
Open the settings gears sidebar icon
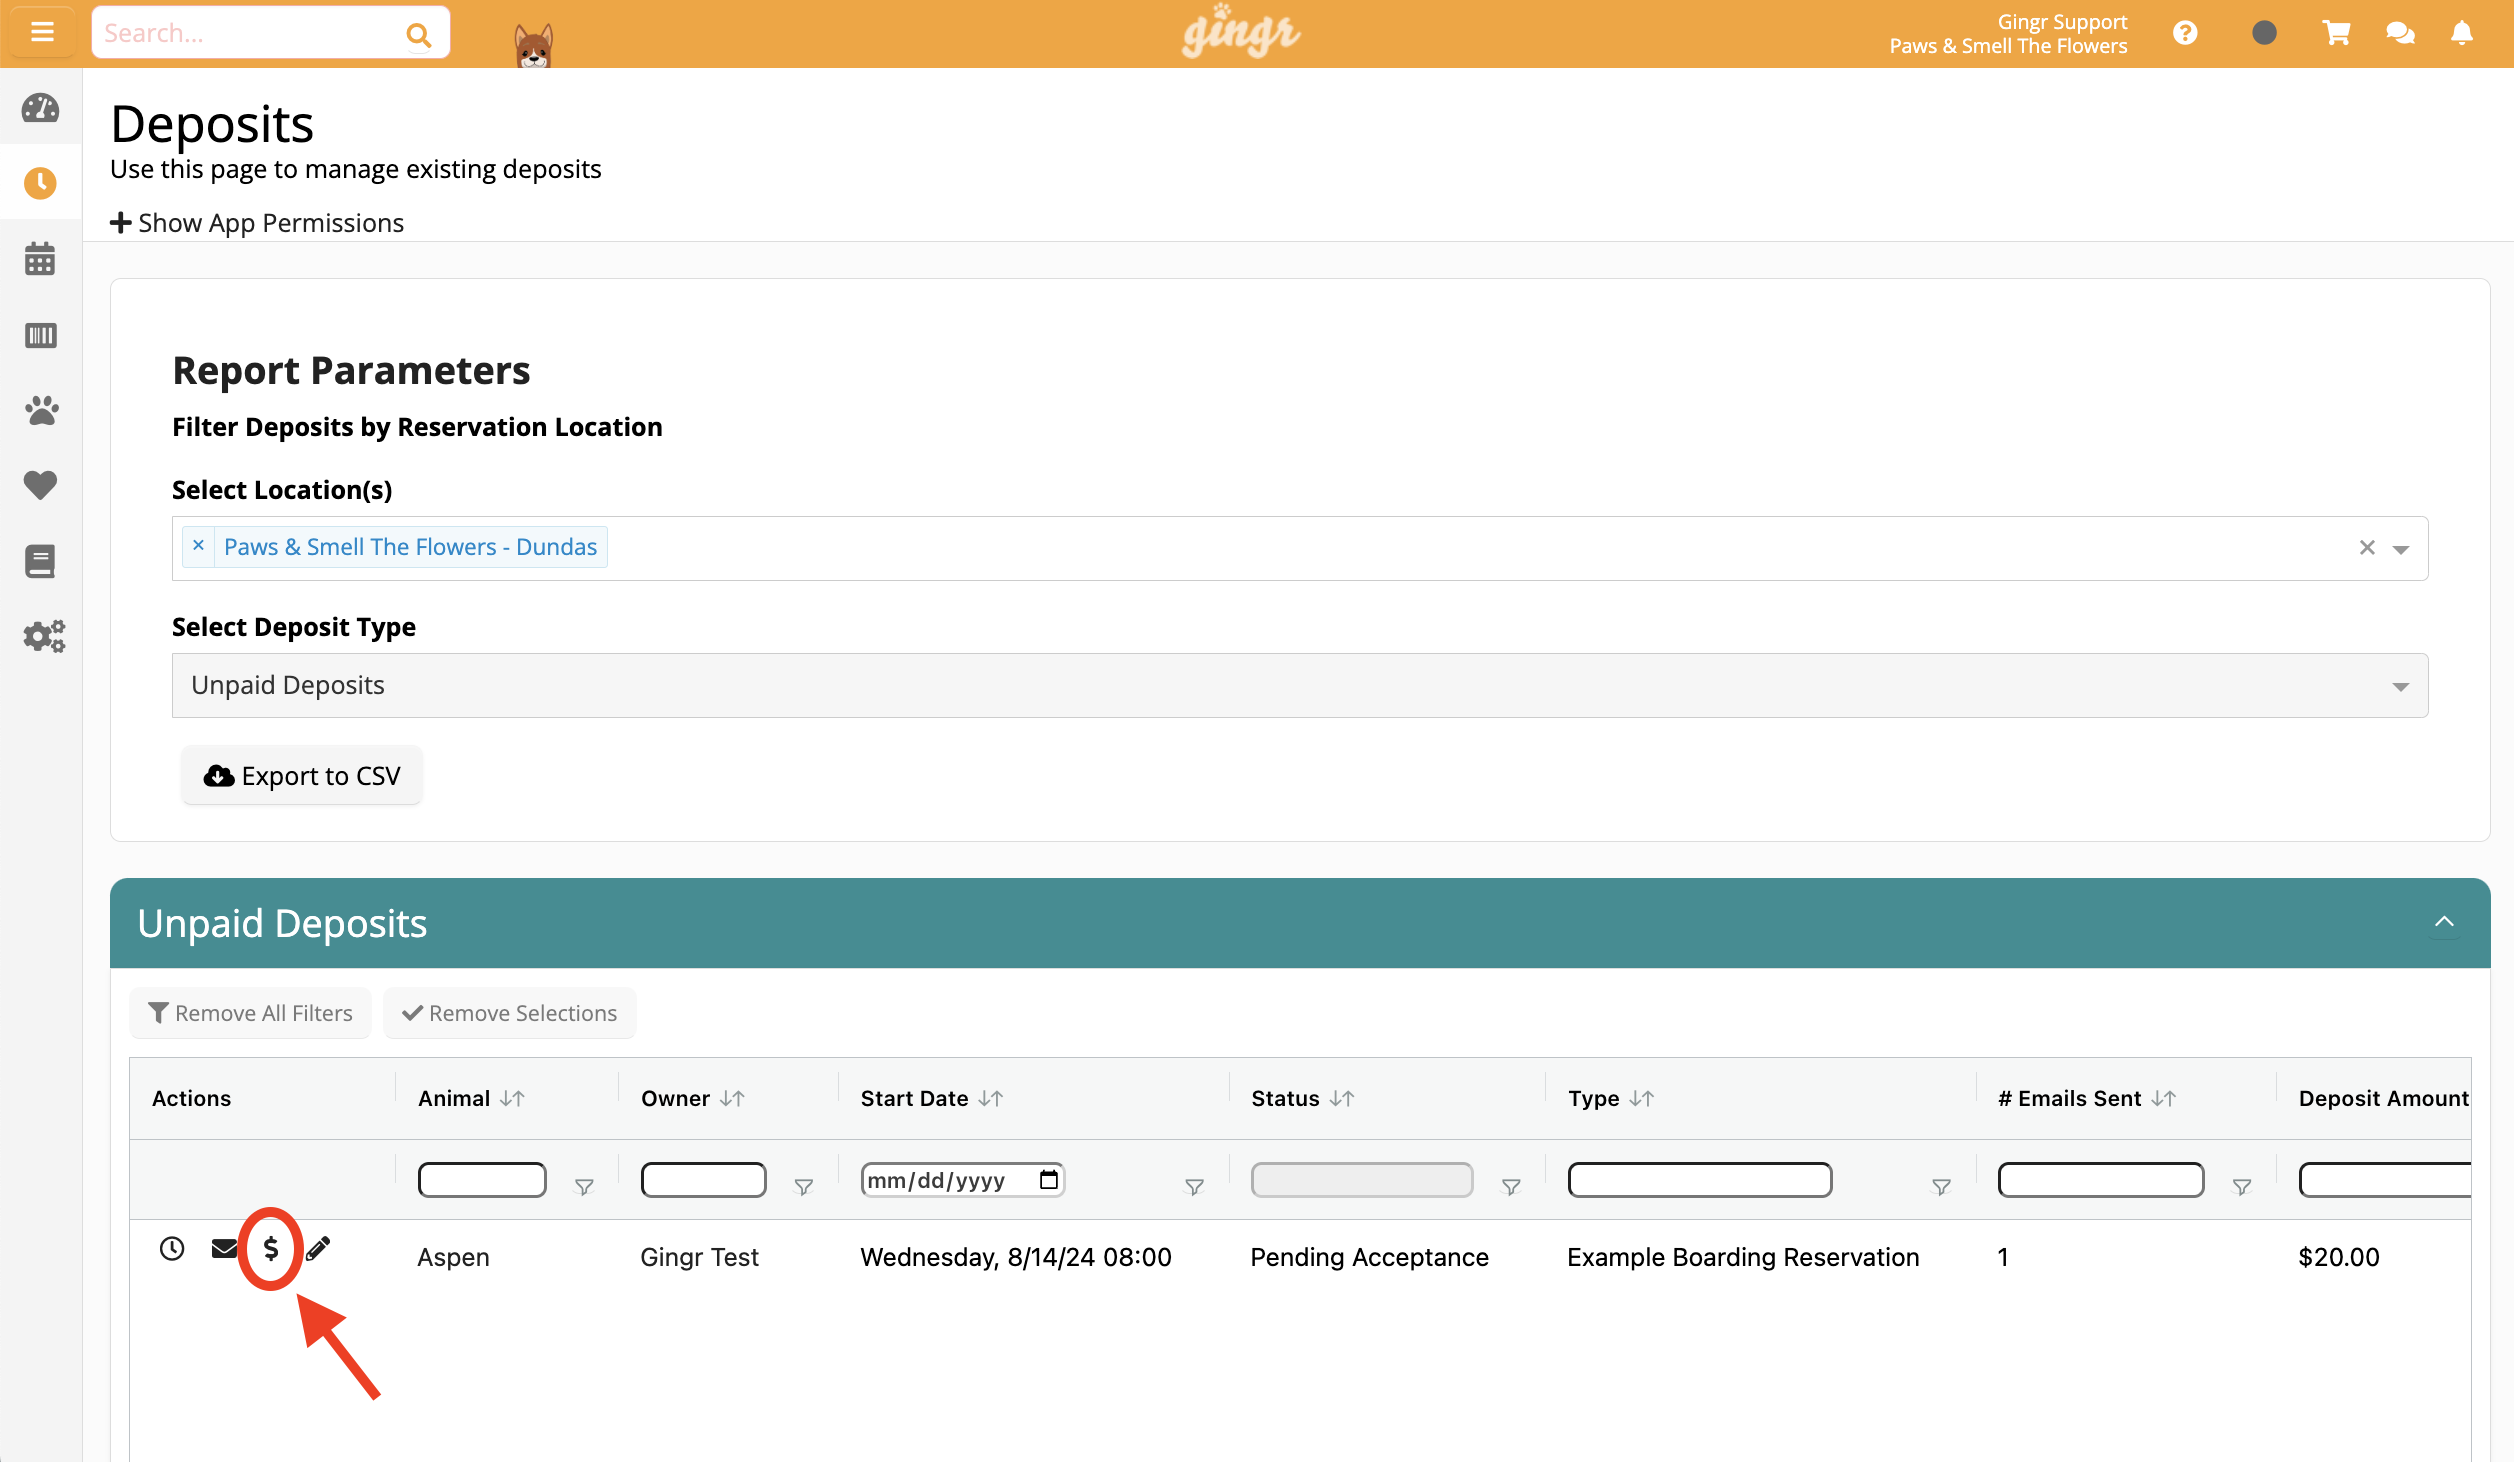[44, 636]
